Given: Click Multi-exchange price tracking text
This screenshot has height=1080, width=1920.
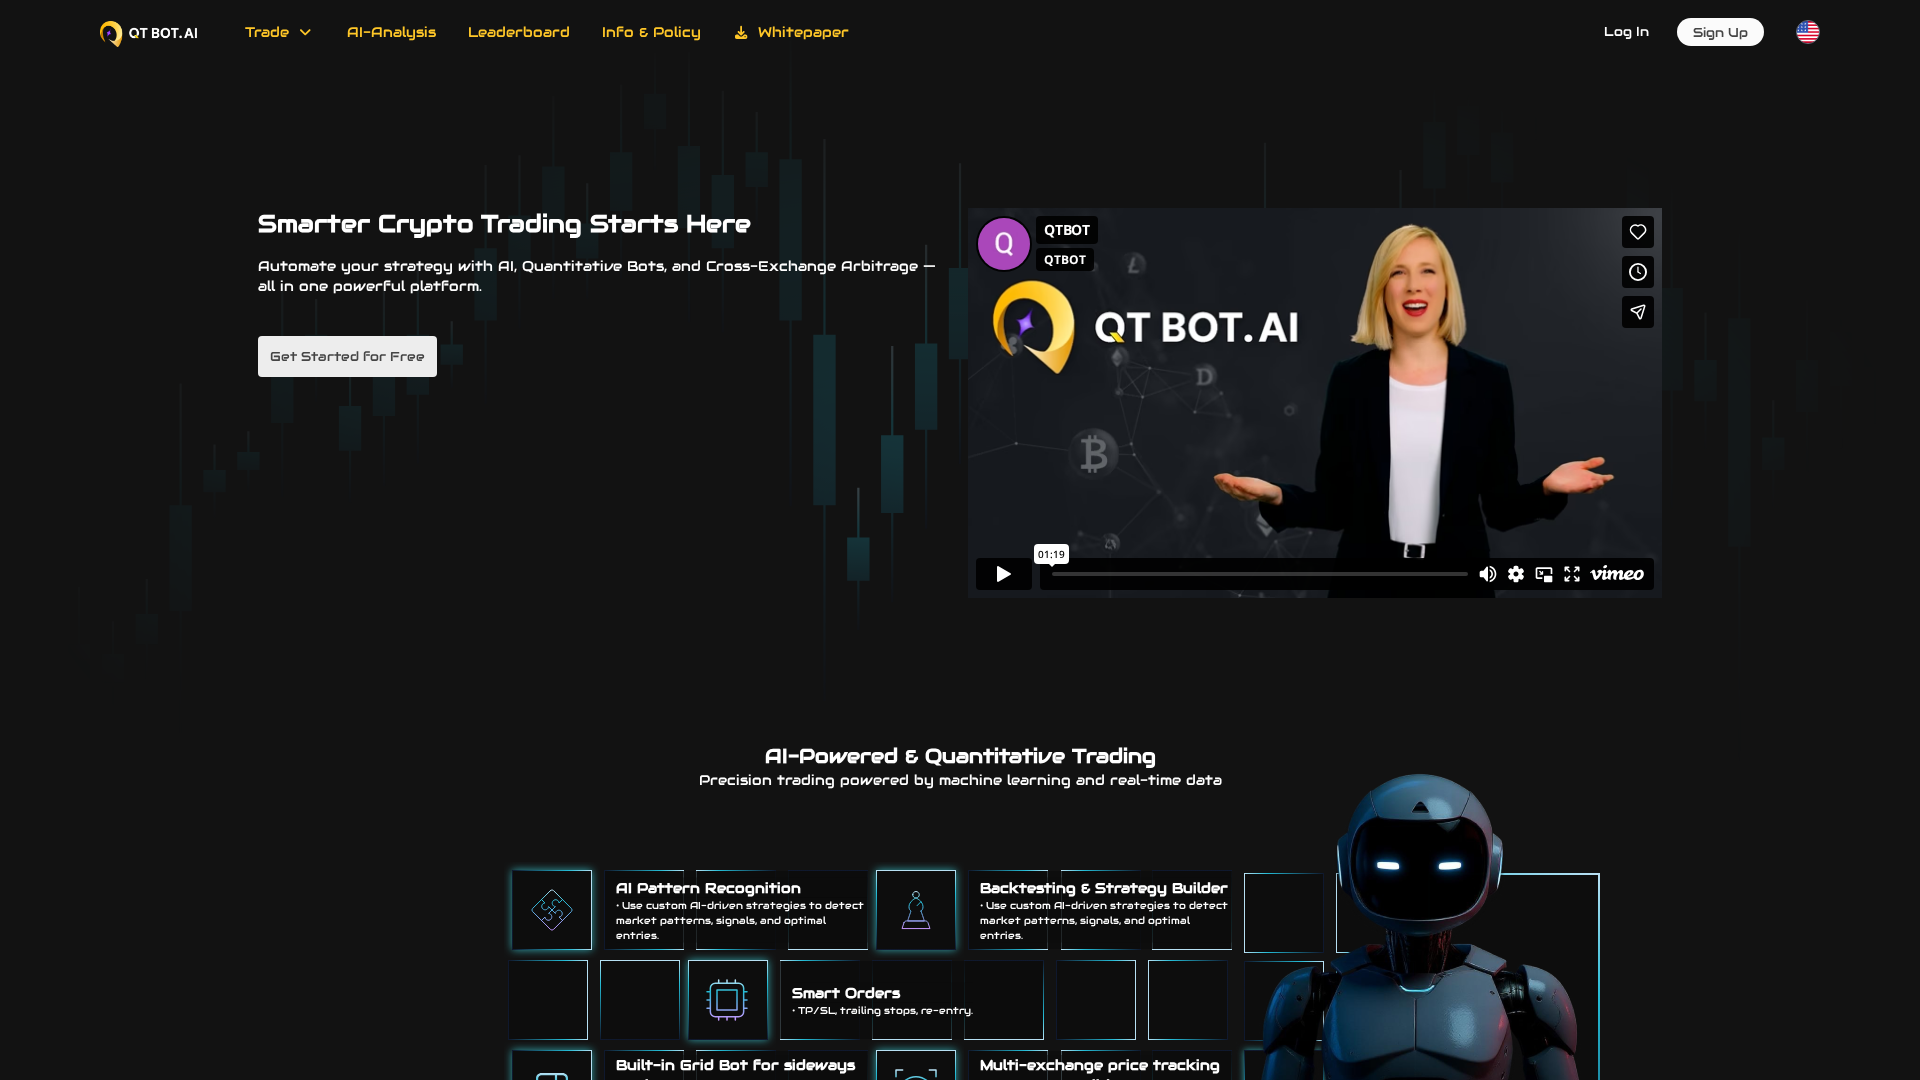Looking at the screenshot, I should tap(1099, 1065).
